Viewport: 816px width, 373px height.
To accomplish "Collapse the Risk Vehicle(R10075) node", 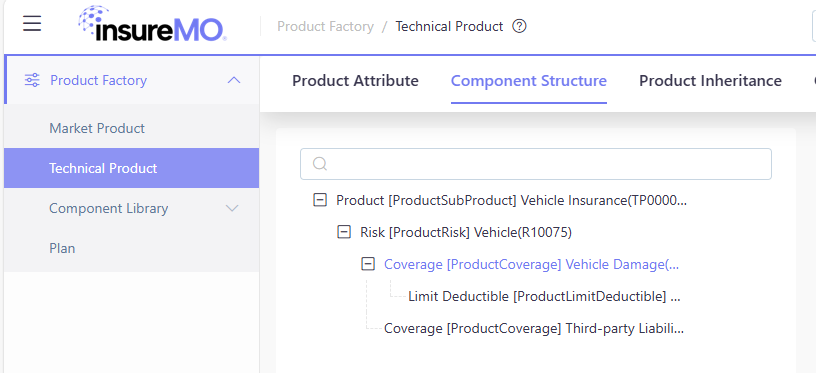I will [344, 232].
